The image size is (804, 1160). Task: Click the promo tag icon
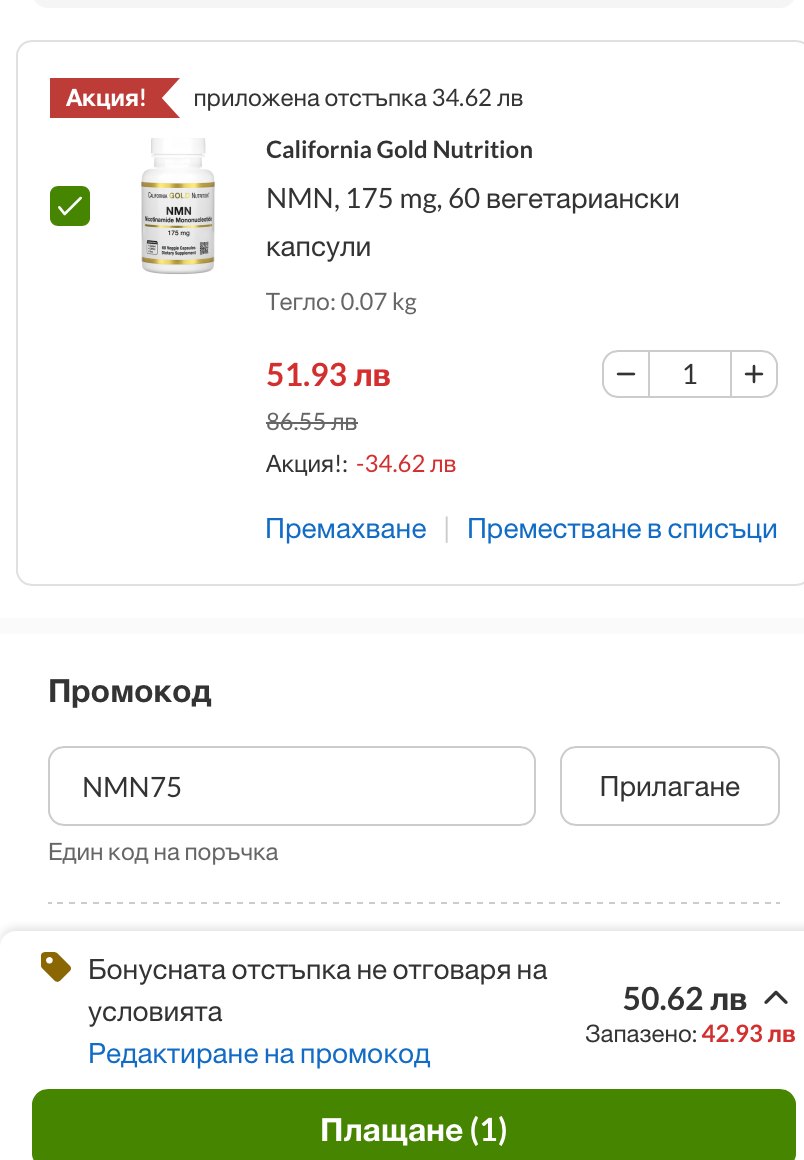(x=56, y=966)
